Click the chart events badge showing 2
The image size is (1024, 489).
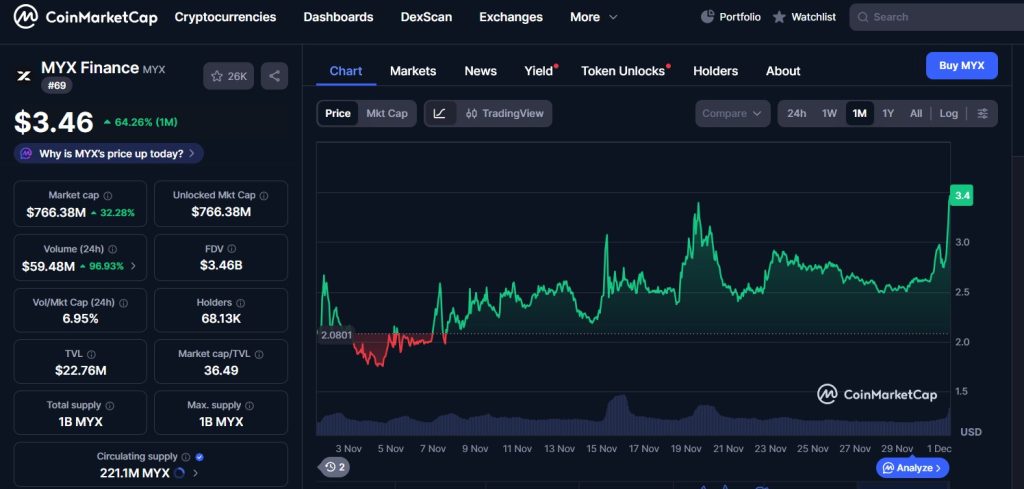pos(335,467)
